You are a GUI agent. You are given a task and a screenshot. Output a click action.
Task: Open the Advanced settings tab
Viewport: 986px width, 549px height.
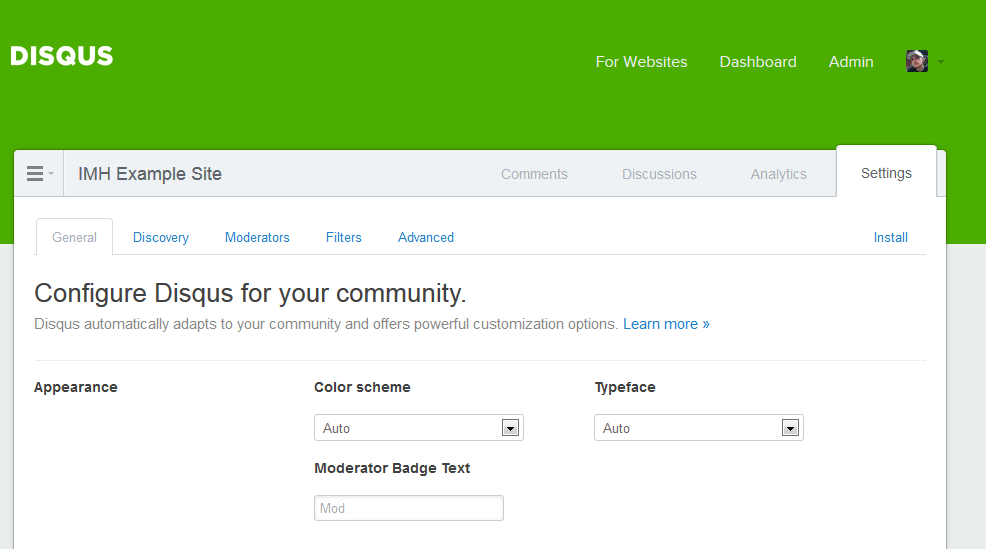click(x=426, y=237)
